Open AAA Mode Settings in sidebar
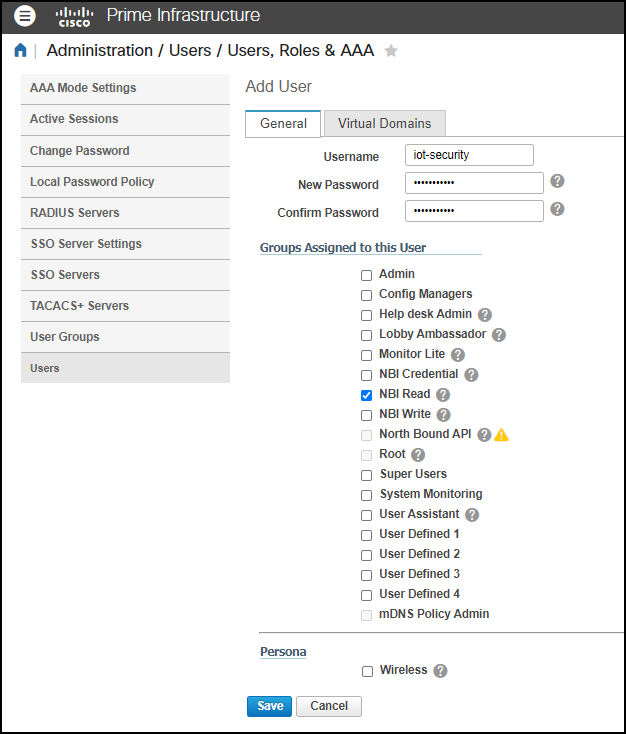The width and height of the screenshot is (626, 734). [125, 88]
